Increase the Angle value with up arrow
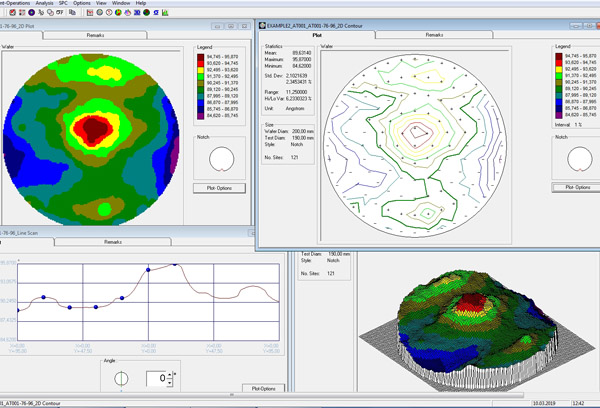Image resolution: width=600 pixels, height=408 pixels. [171, 376]
